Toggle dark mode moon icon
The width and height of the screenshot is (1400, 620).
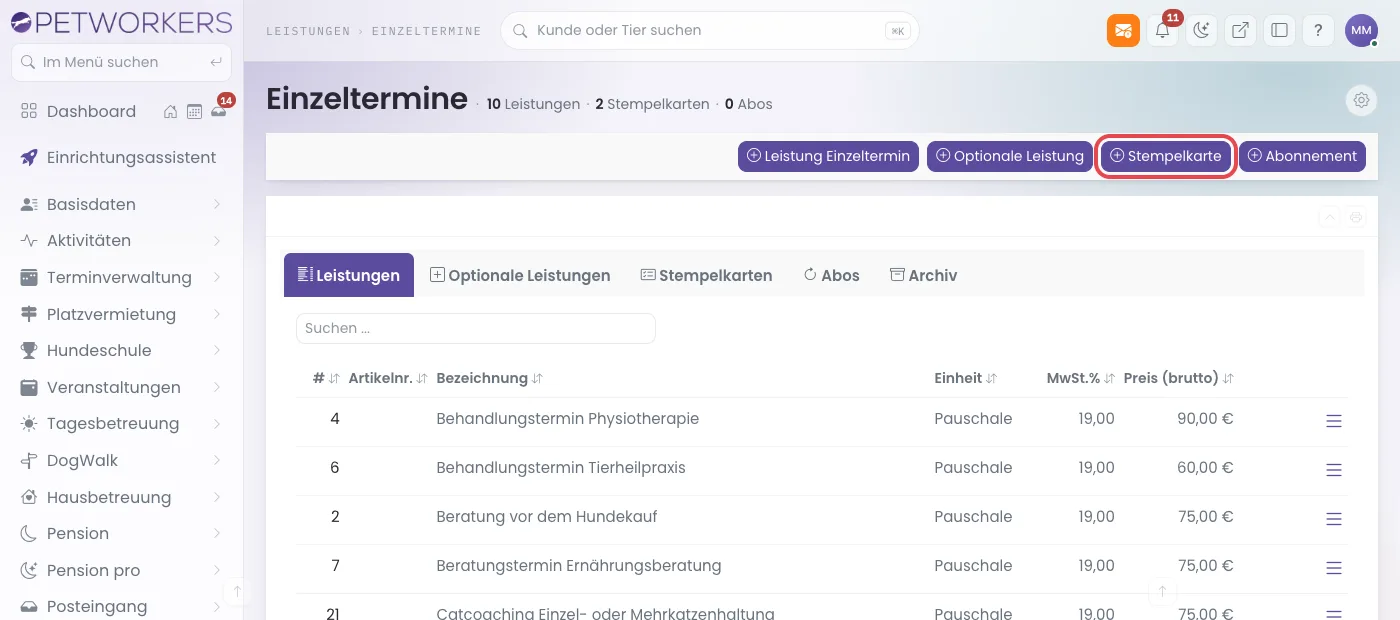click(1201, 30)
